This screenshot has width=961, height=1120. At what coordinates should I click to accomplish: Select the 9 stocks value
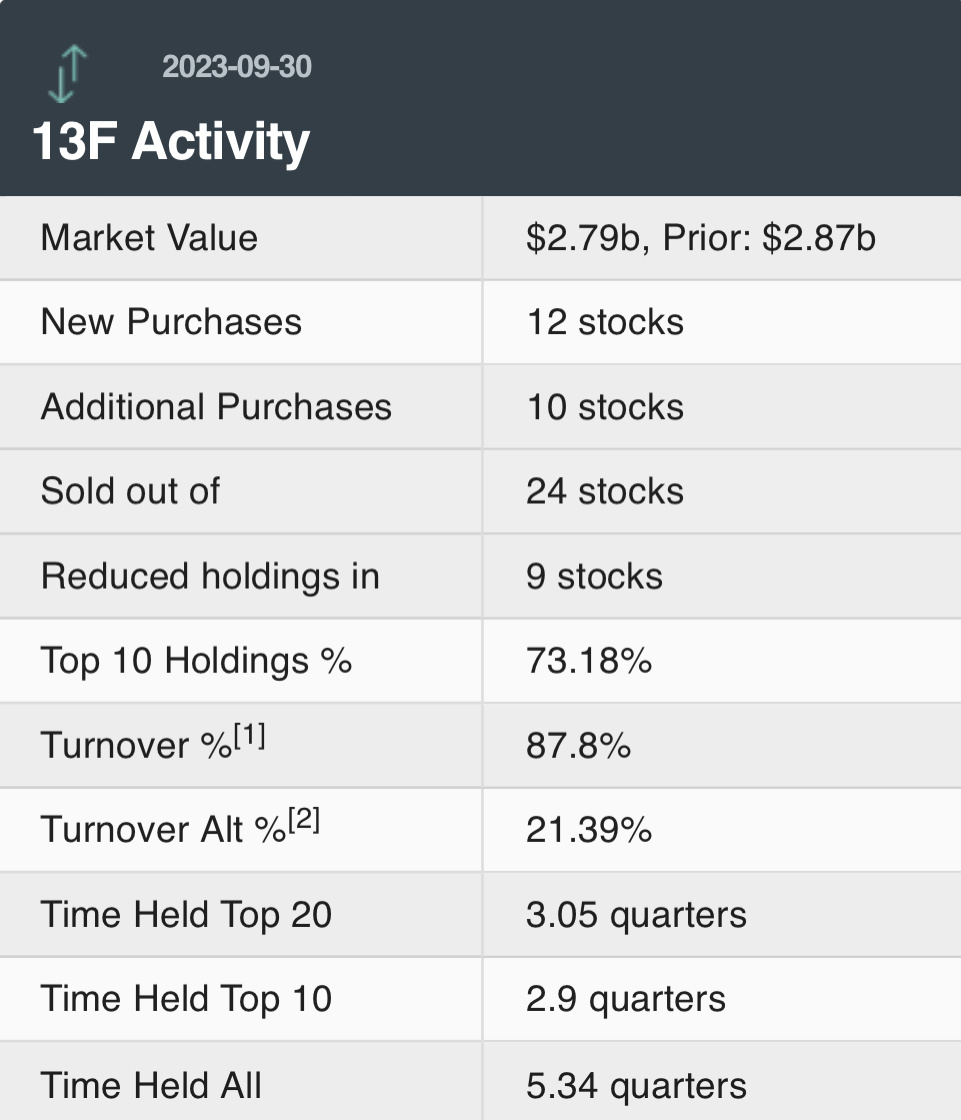click(x=594, y=576)
